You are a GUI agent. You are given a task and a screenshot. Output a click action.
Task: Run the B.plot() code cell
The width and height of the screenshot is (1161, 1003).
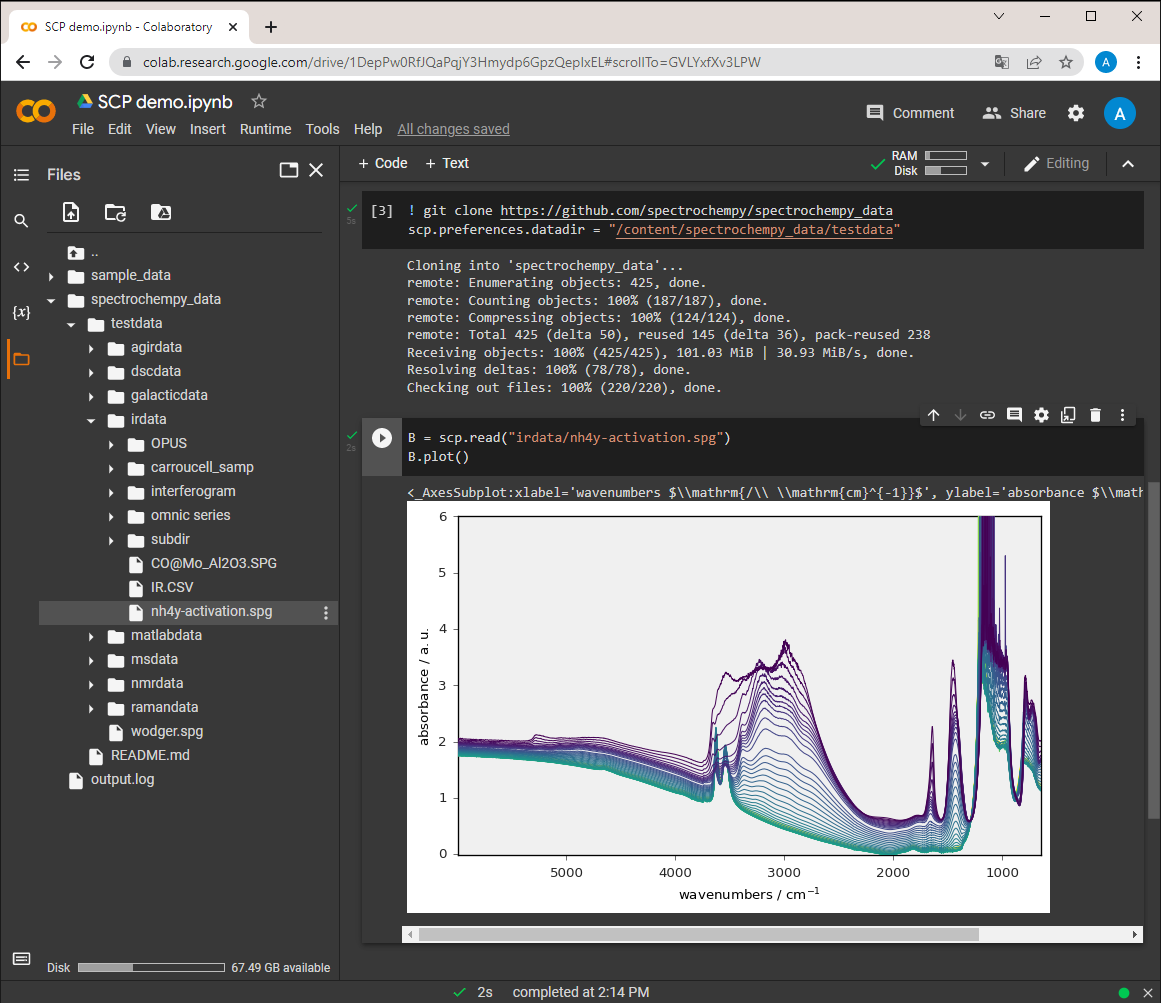[382, 438]
